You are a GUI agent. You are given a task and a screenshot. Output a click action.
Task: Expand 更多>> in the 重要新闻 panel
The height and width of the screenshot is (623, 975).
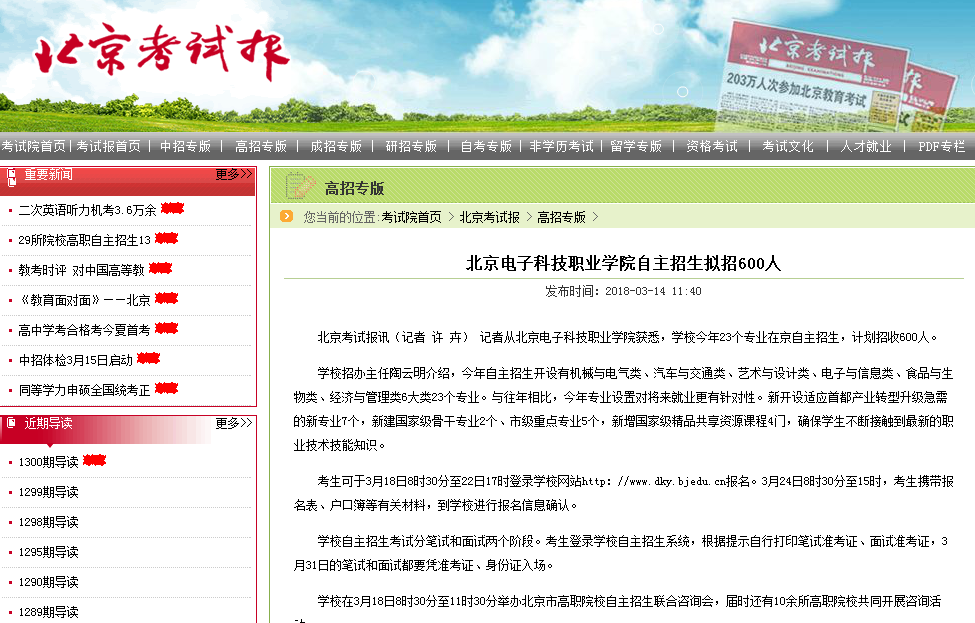tap(234, 175)
